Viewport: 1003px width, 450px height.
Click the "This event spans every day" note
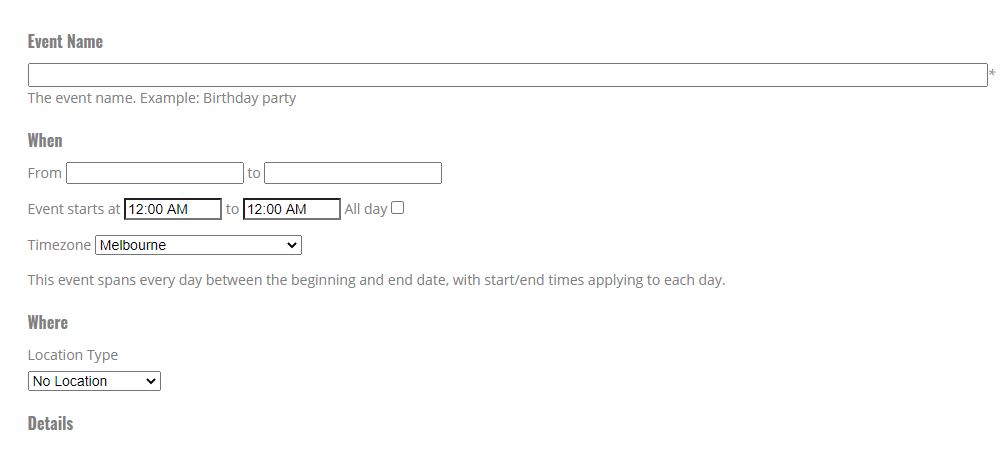point(376,280)
